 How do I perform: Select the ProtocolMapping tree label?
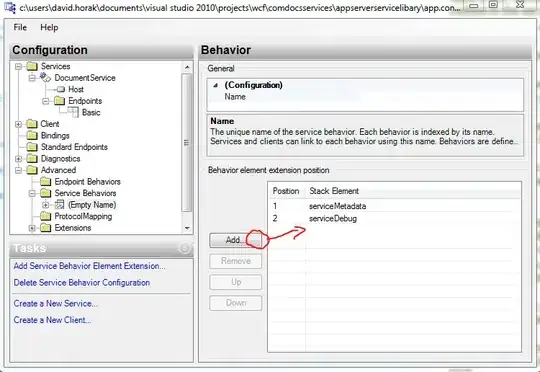(x=83, y=216)
